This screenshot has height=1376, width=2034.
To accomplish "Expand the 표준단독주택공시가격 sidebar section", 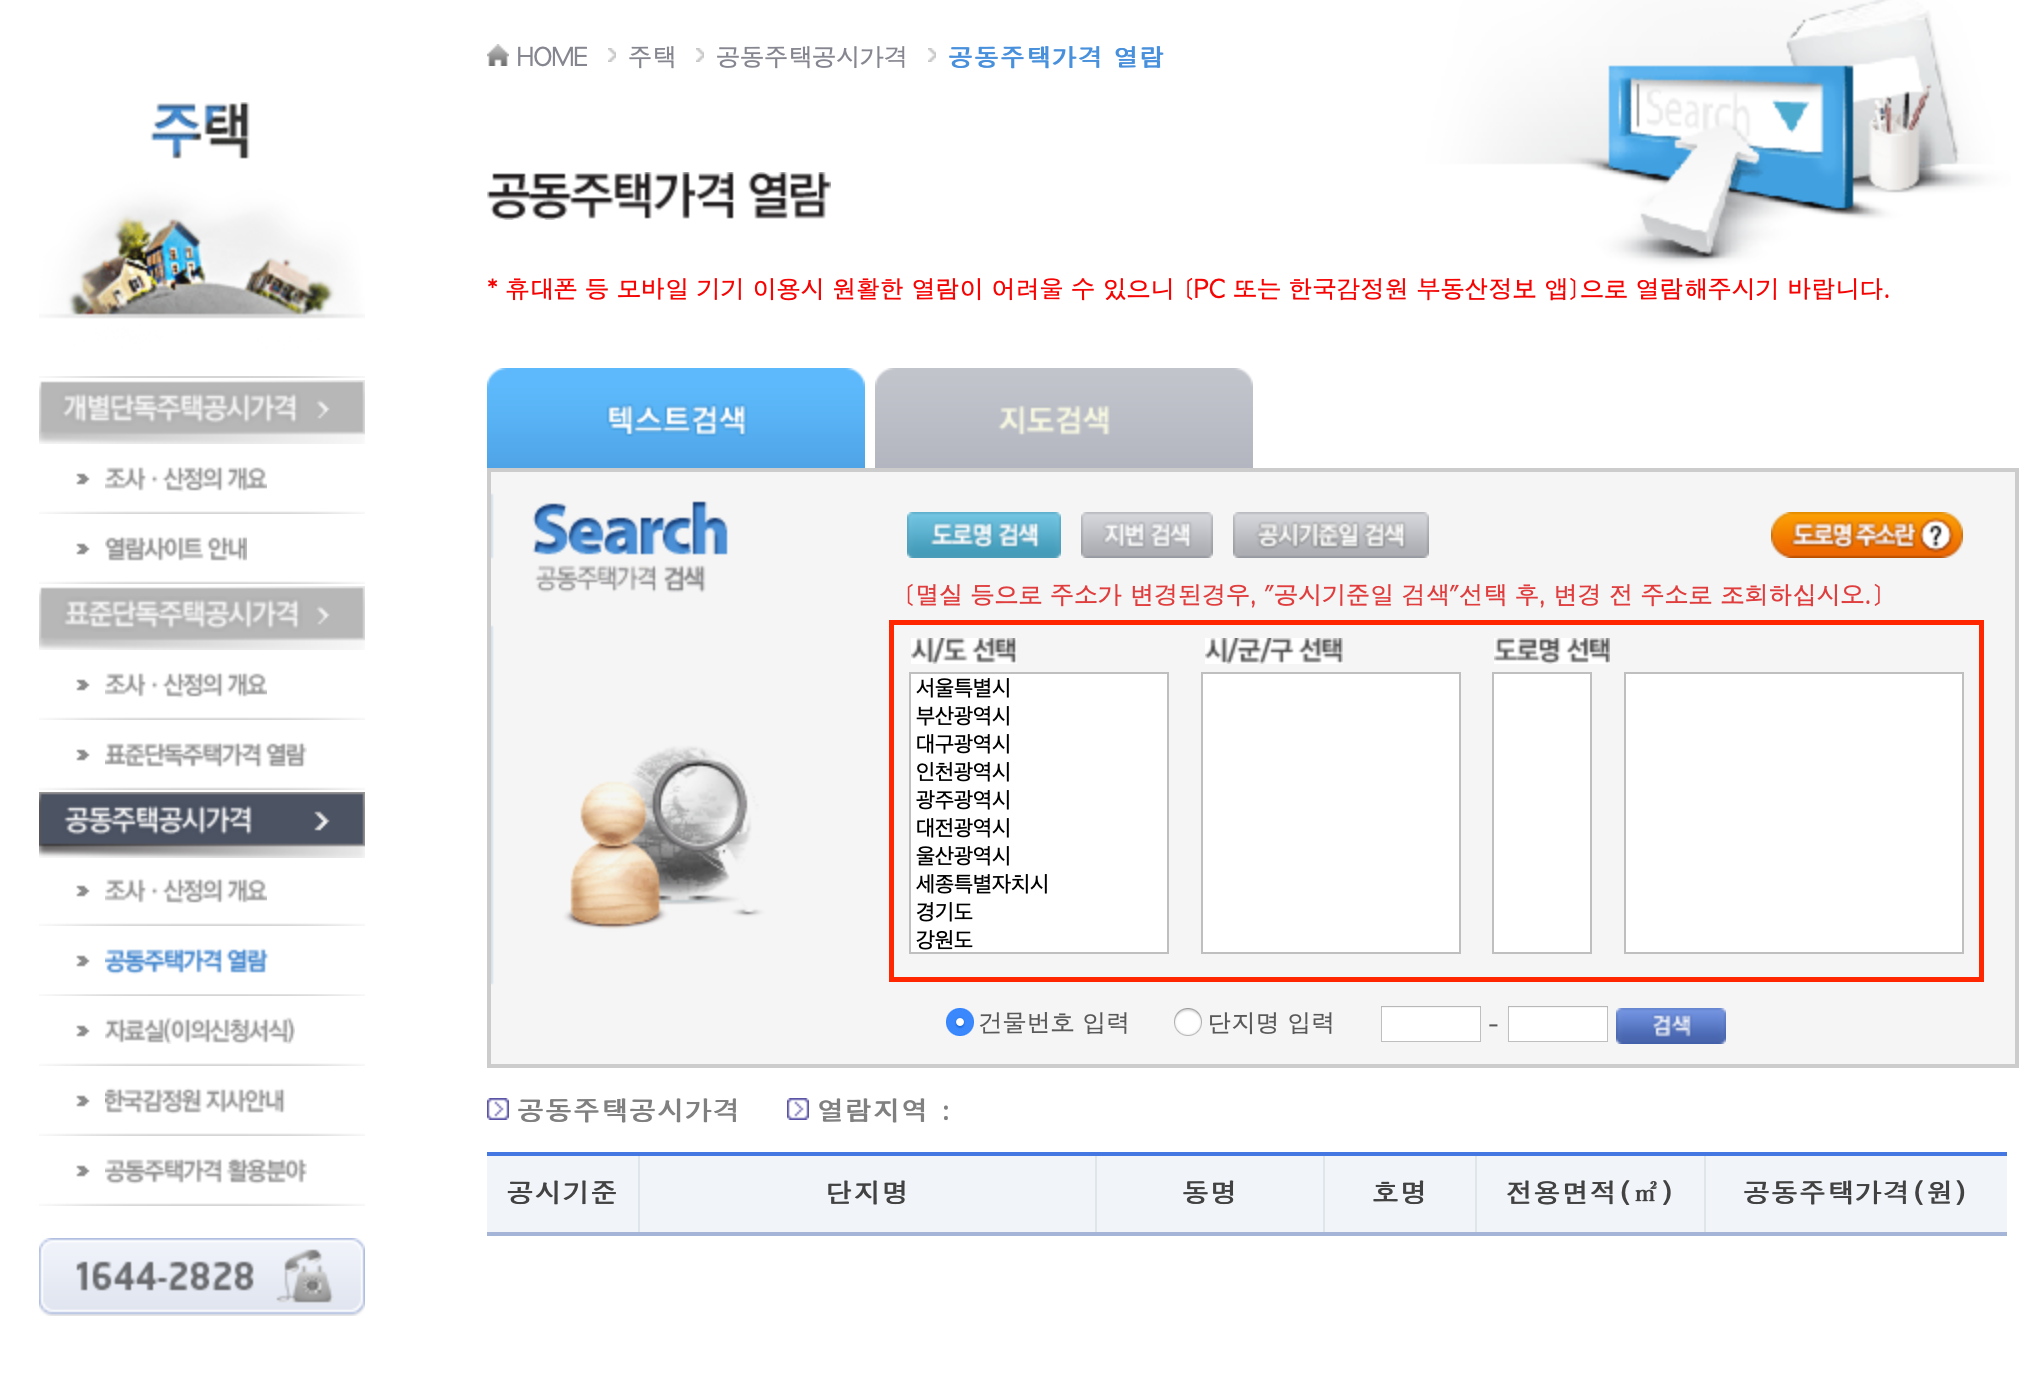I will (x=201, y=614).
